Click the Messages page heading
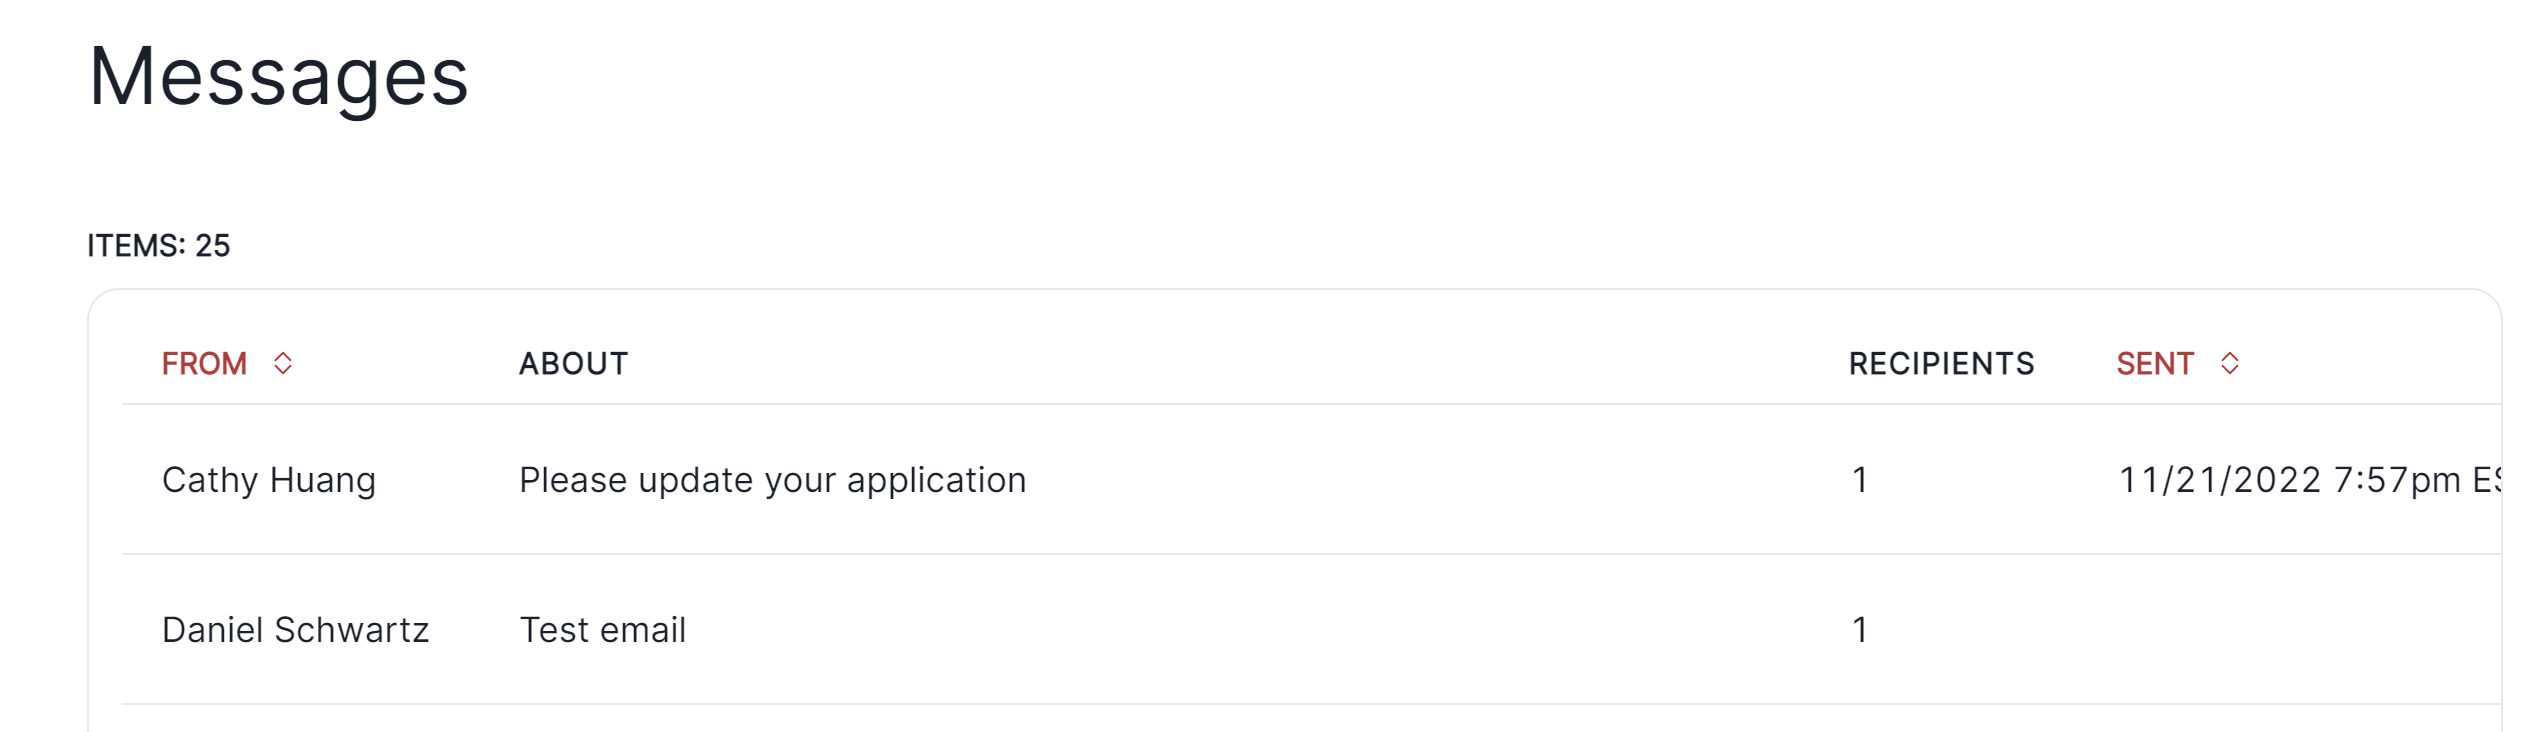 coord(278,77)
